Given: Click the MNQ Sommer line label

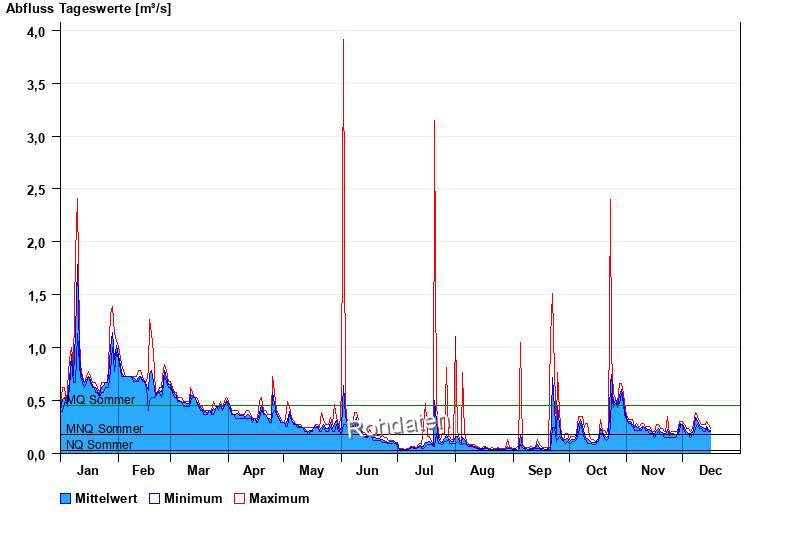Looking at the screenshot, I should (105, 429).
